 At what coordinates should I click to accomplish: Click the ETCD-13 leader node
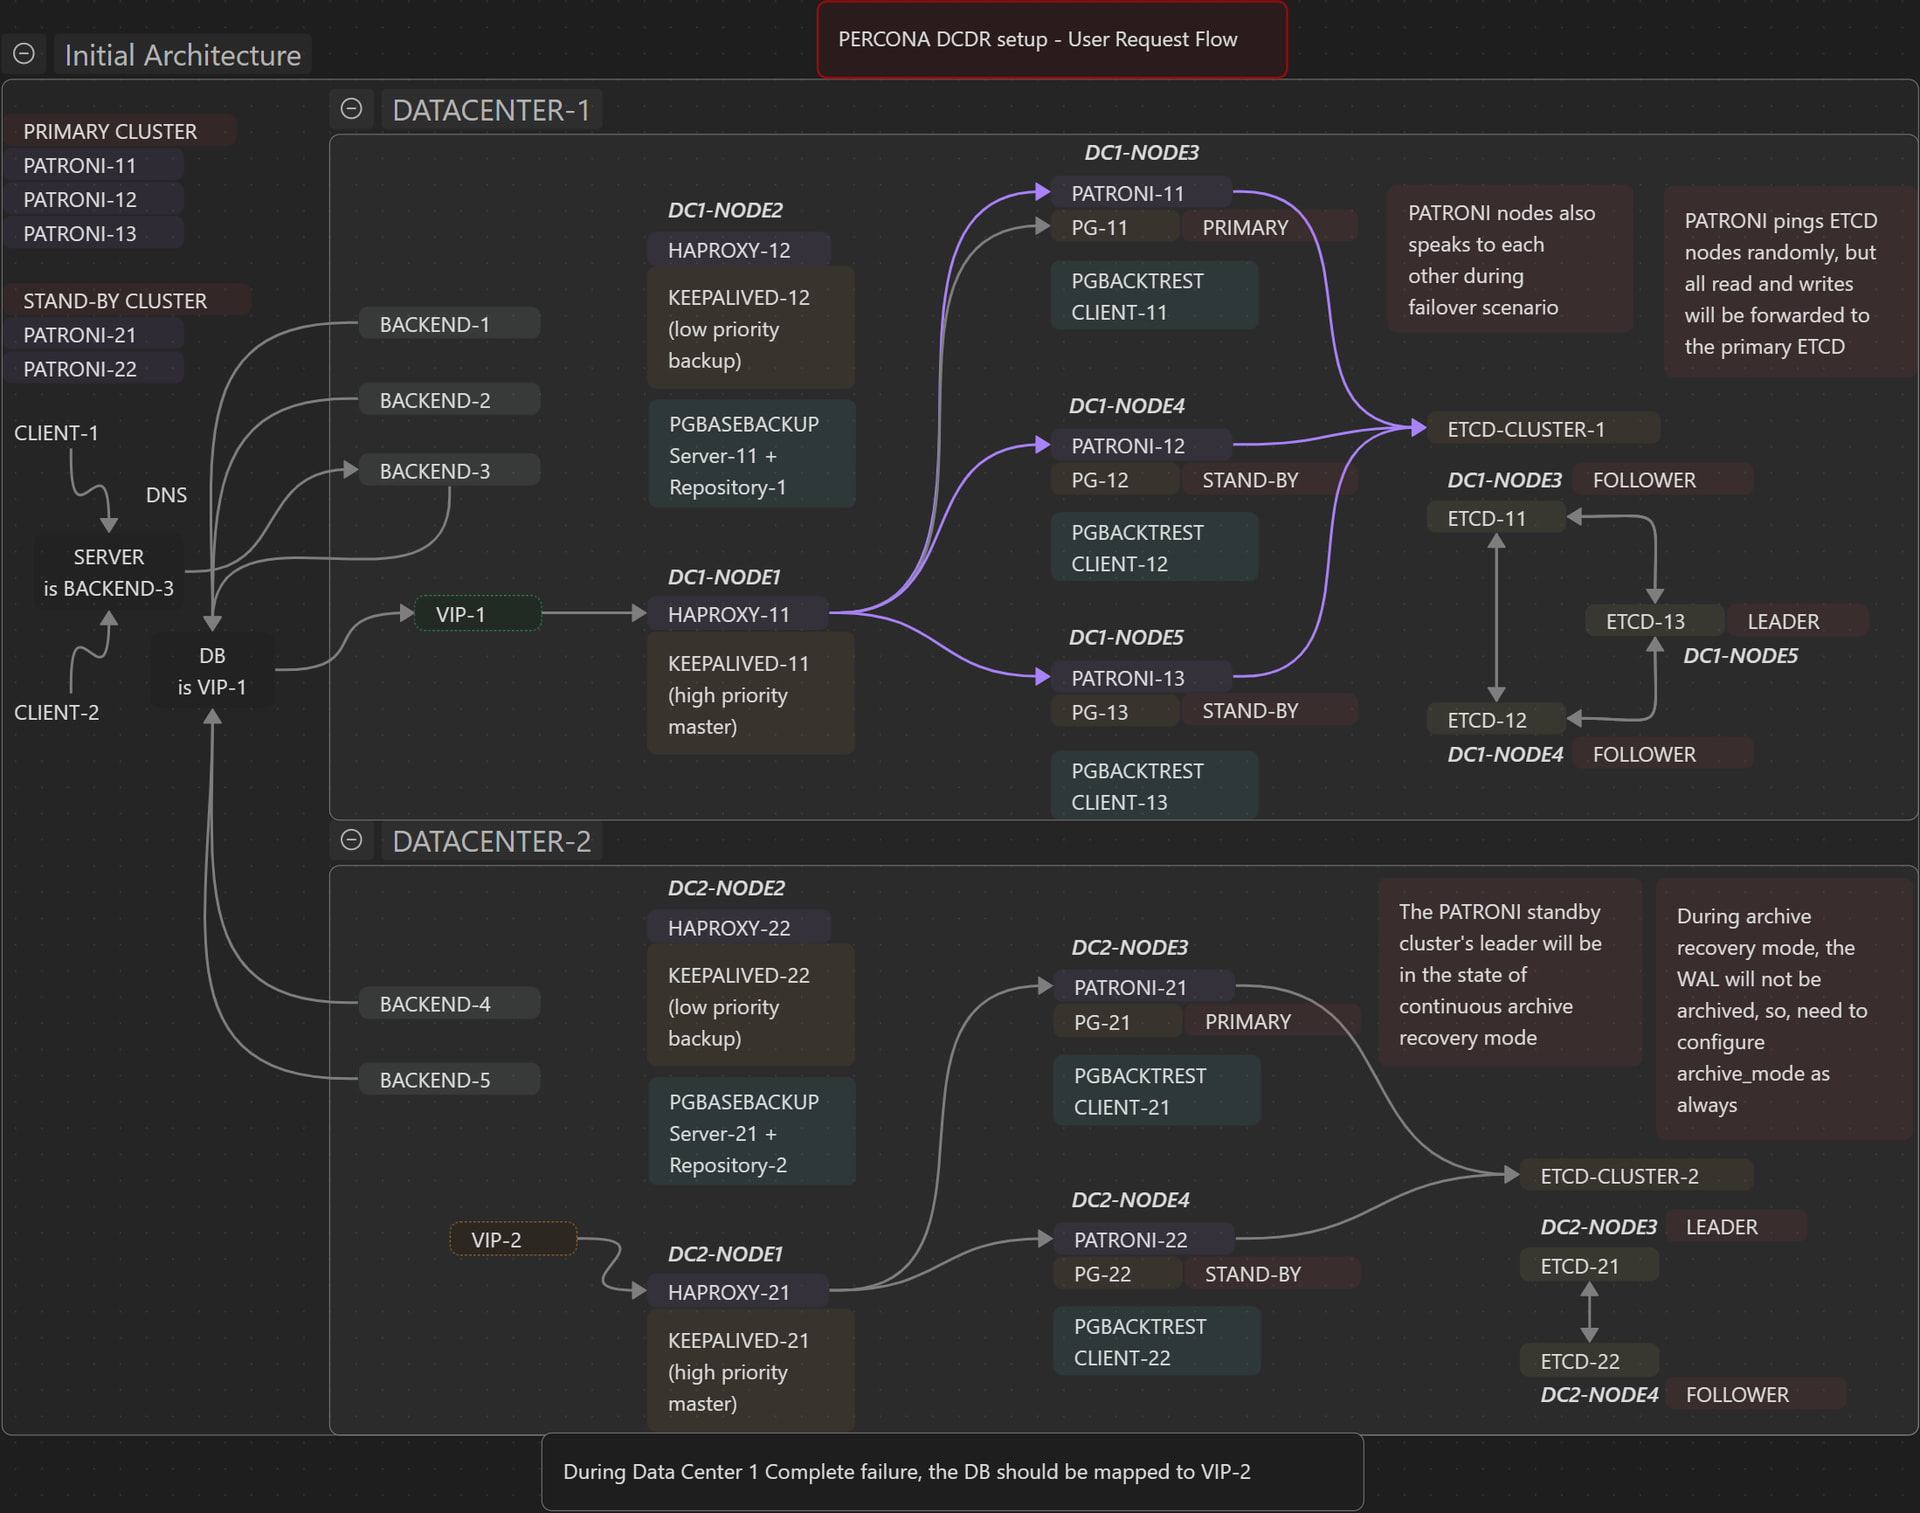click(x=1652, y=621)
